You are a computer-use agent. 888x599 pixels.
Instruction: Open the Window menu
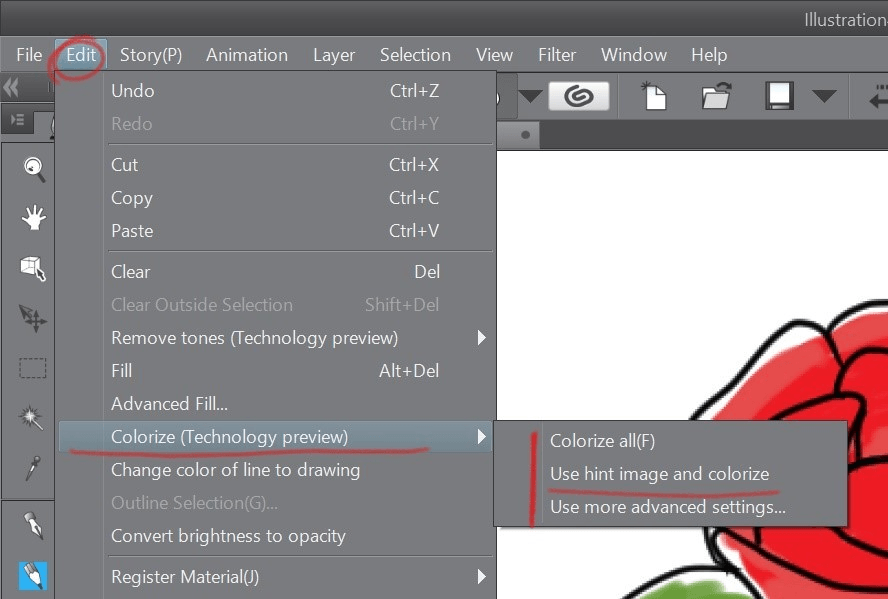pos(634,55)
